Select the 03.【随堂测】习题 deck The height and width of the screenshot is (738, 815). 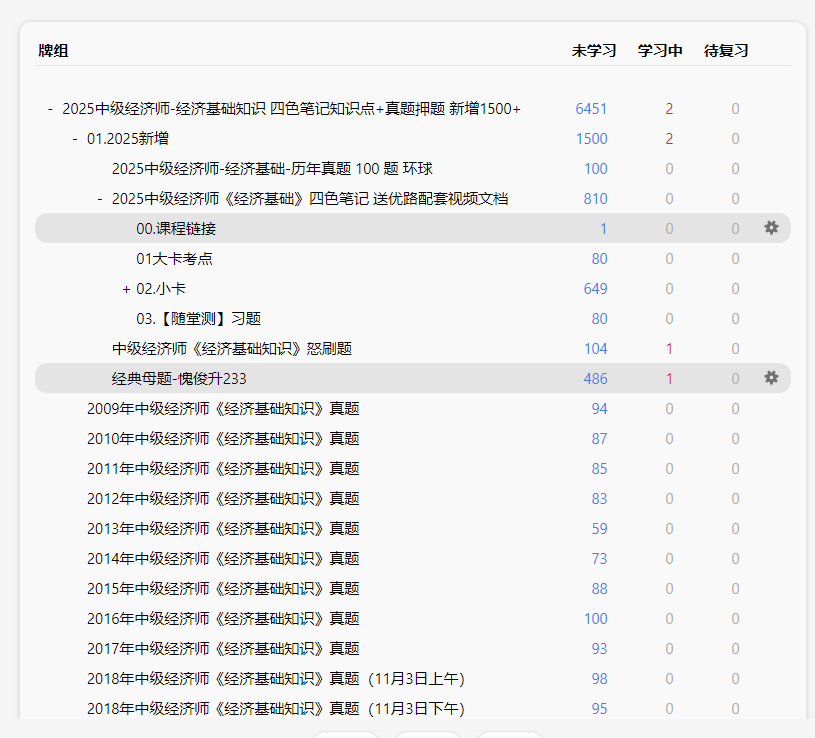[x=198, y=319]
